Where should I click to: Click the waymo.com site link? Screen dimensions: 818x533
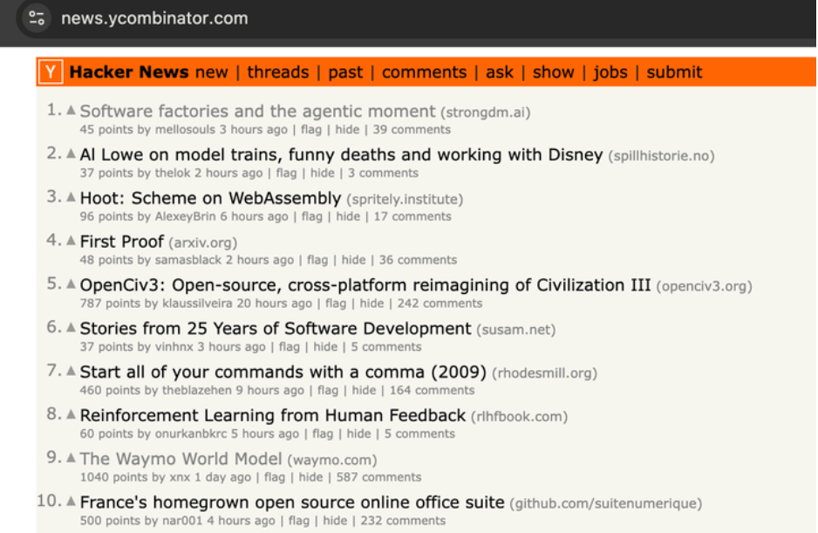tap(332, 460)
